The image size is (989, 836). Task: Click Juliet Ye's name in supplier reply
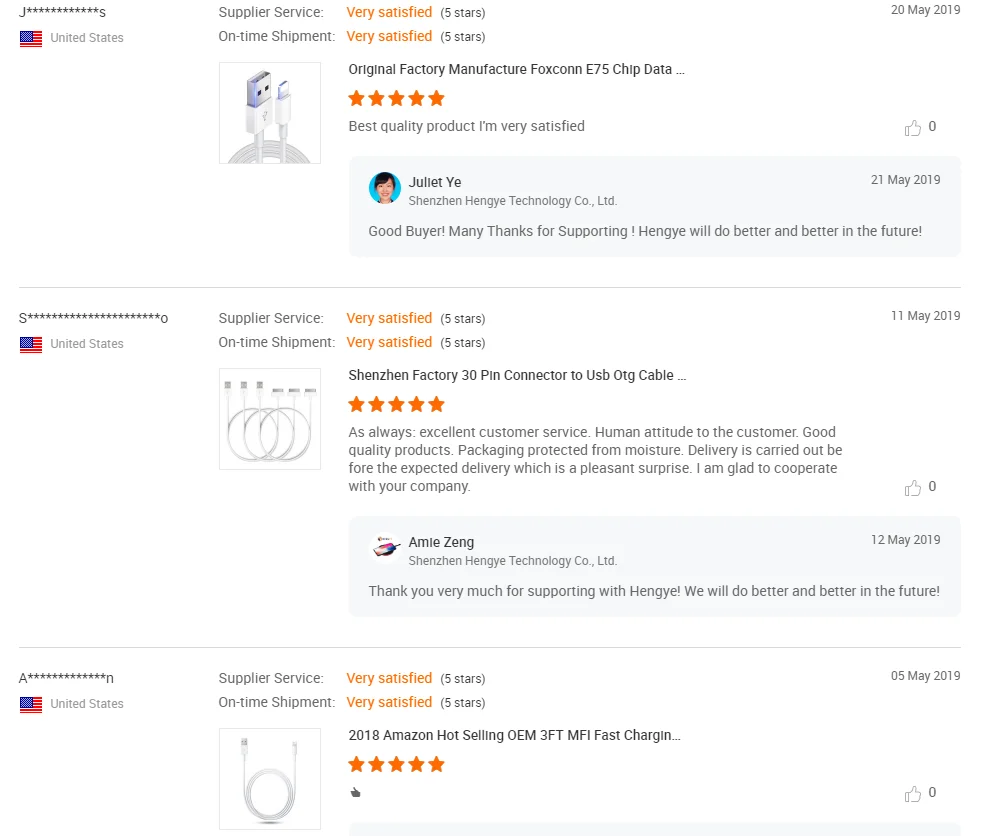click(x=435, y=182)
